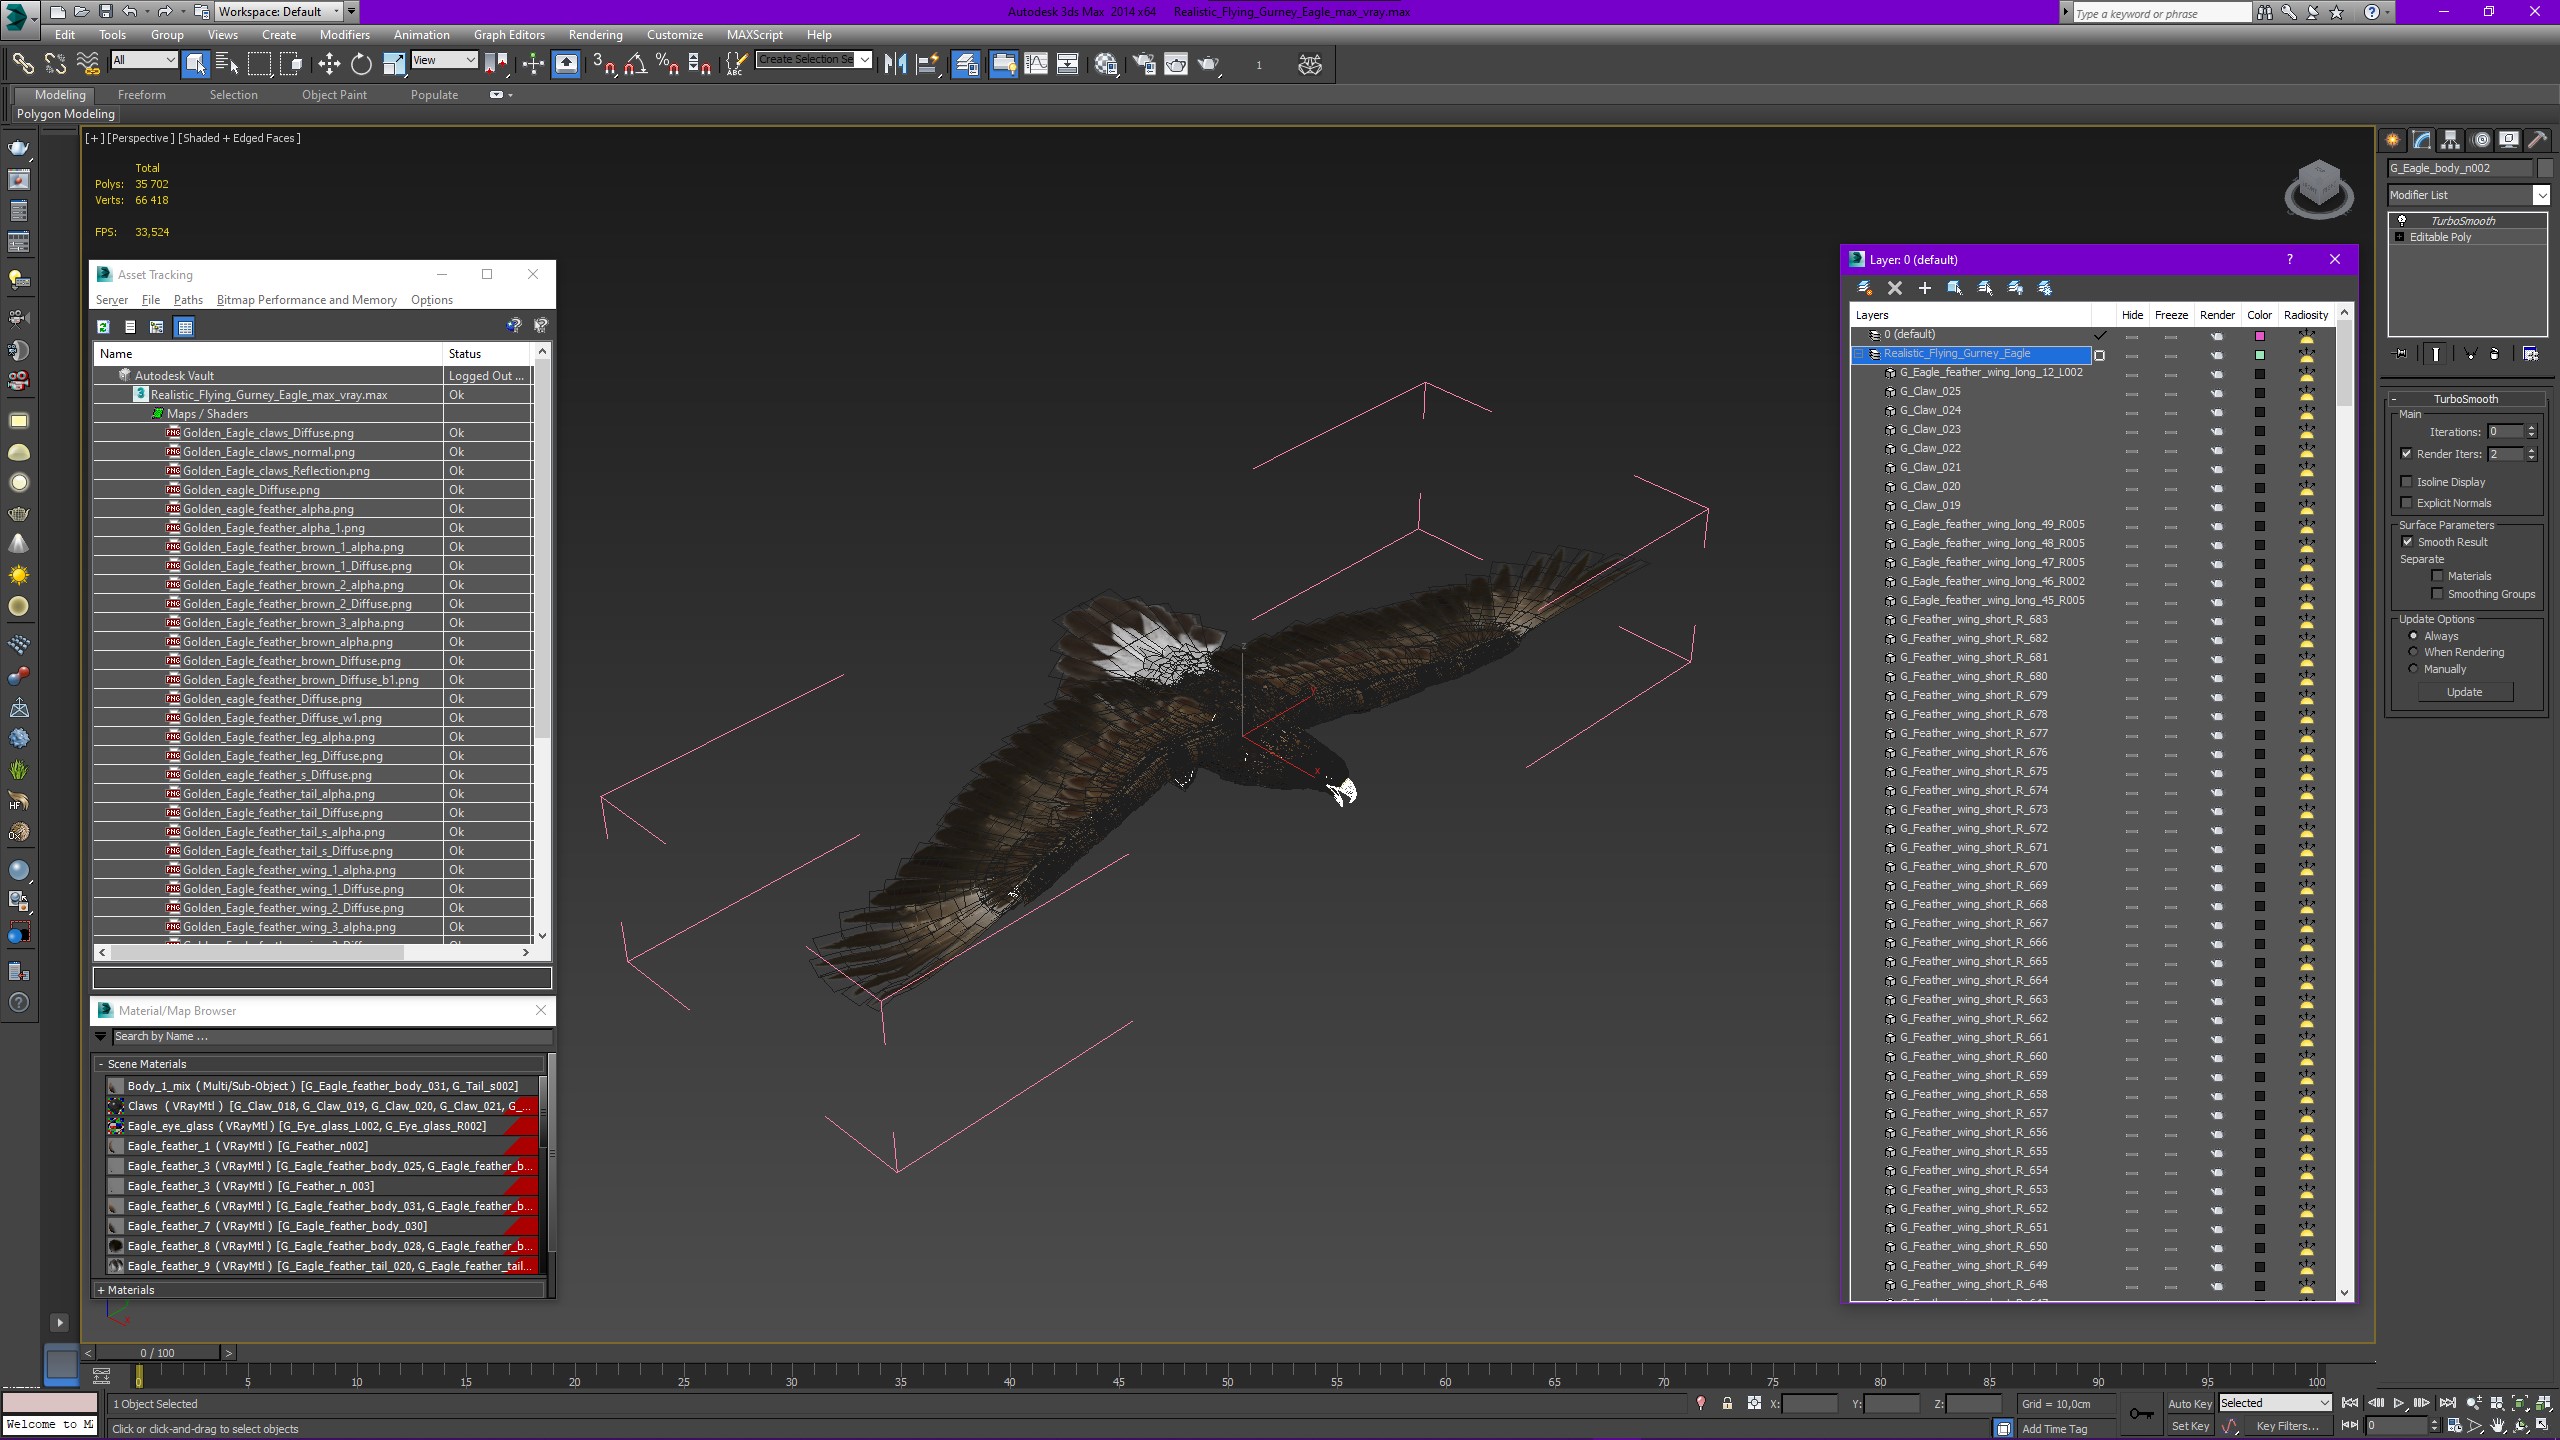Select the Manually update radio button
2560x1440 pixels.
pos(2413,669)
